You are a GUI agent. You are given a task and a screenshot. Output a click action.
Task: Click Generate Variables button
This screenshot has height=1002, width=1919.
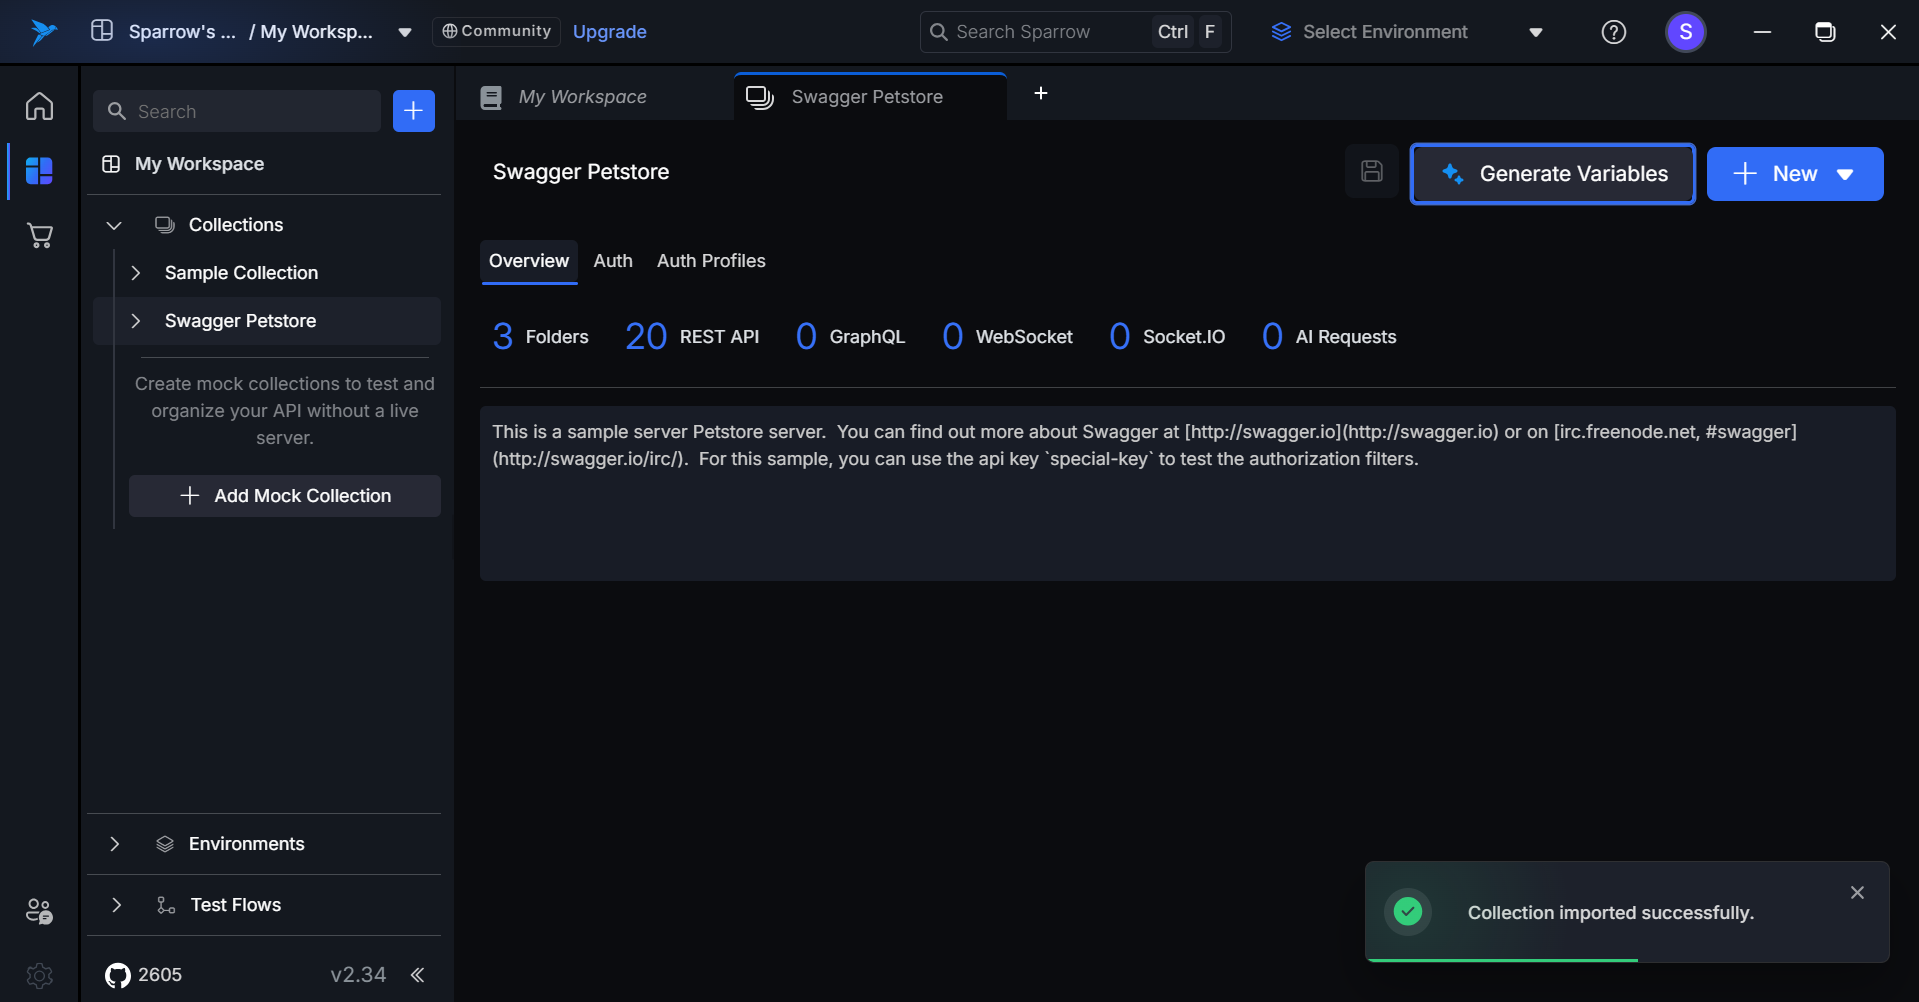point(1552,174)
